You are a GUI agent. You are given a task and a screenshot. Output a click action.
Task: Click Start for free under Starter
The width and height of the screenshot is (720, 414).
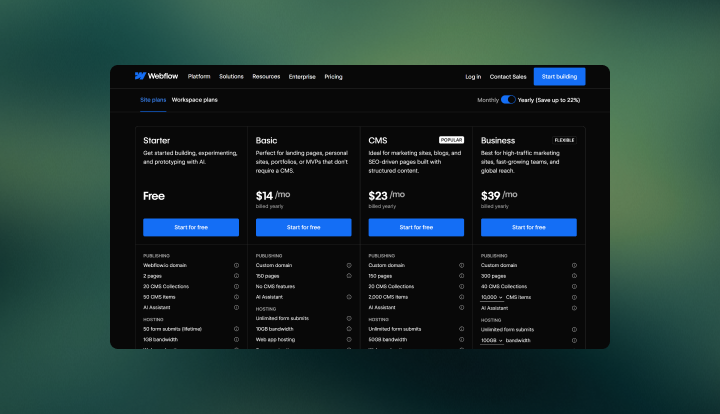[191, 227]
